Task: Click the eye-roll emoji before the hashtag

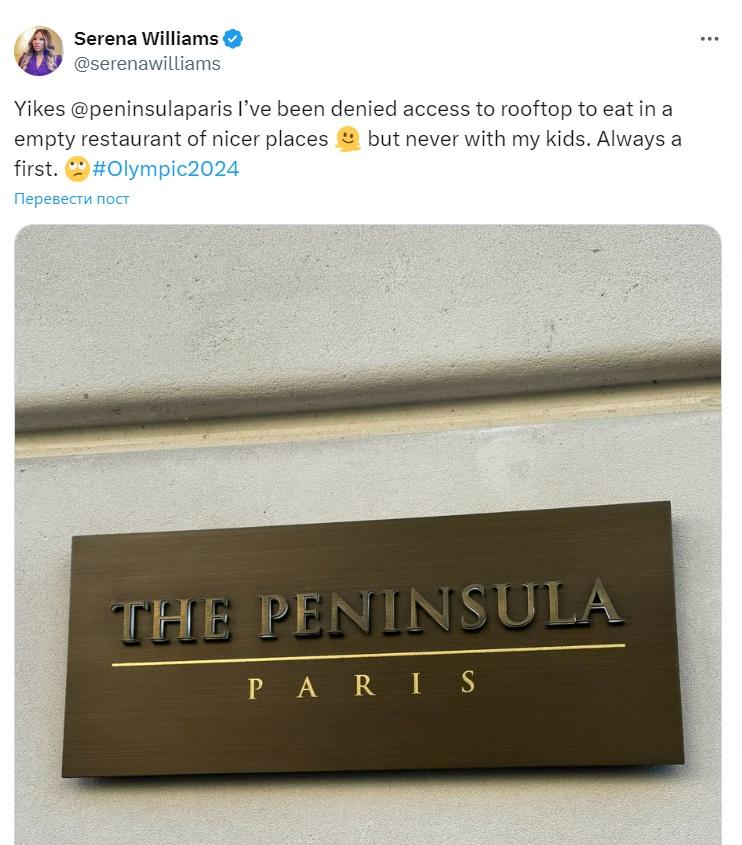Action: coord(77,169)
